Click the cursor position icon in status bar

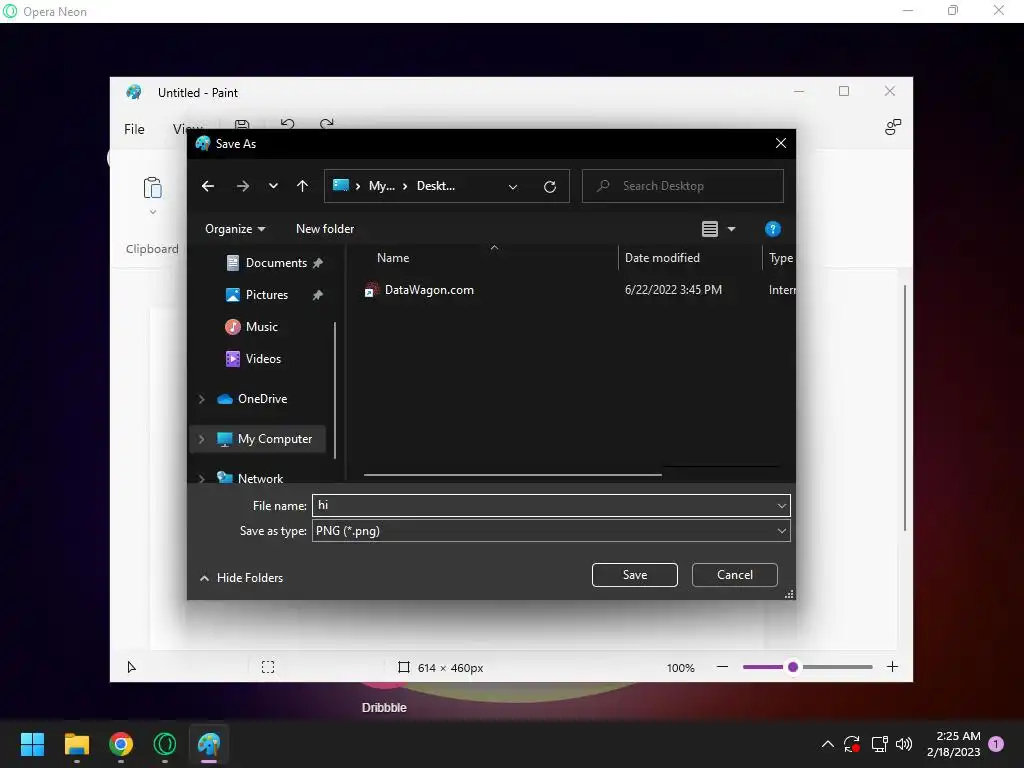(x=131, y=667)
